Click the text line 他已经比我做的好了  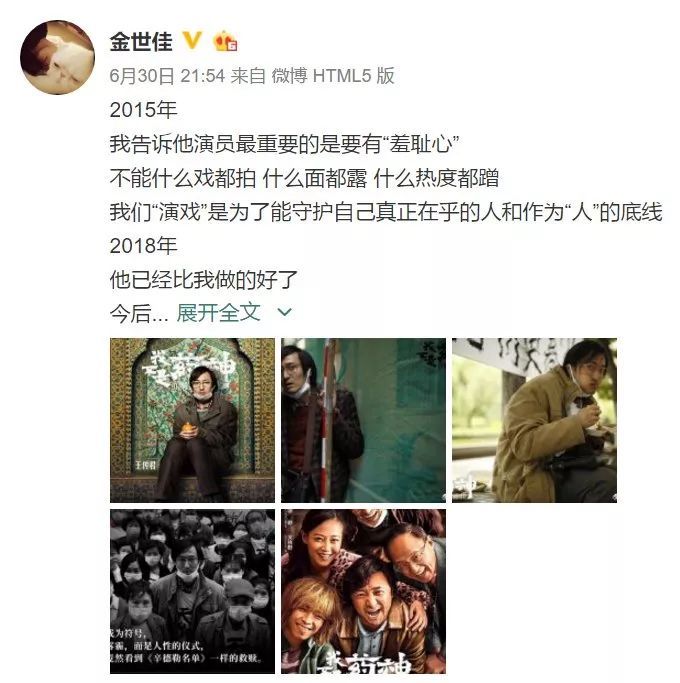(203, 280)
